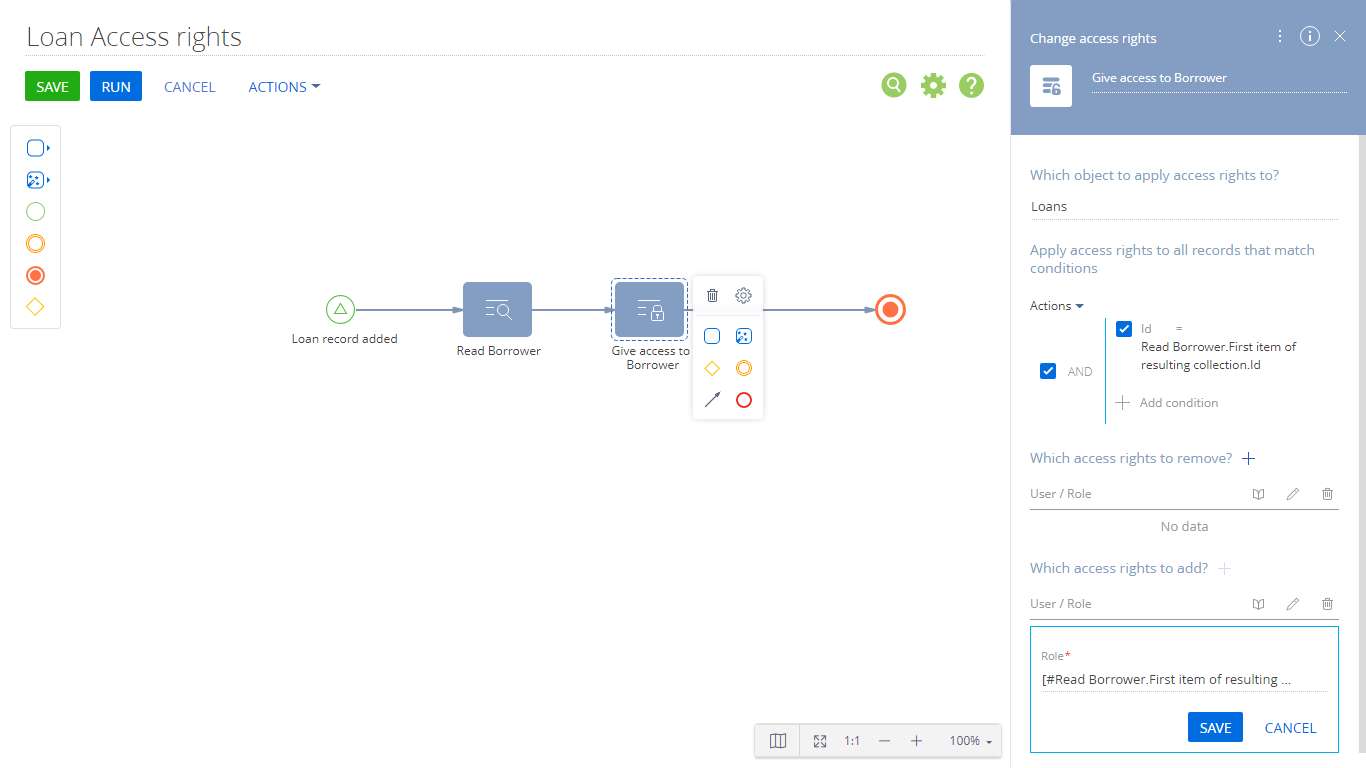
Task: Zoom out with the minus button
Action: pos(884,741)
